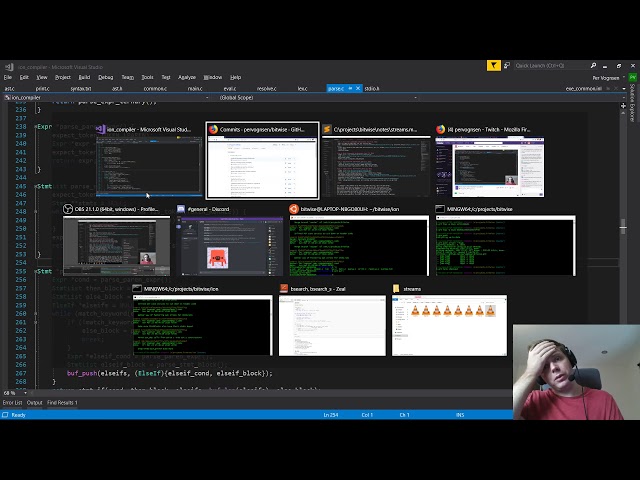Switch to the lex.c editor tab

click(x=302, y=88)
